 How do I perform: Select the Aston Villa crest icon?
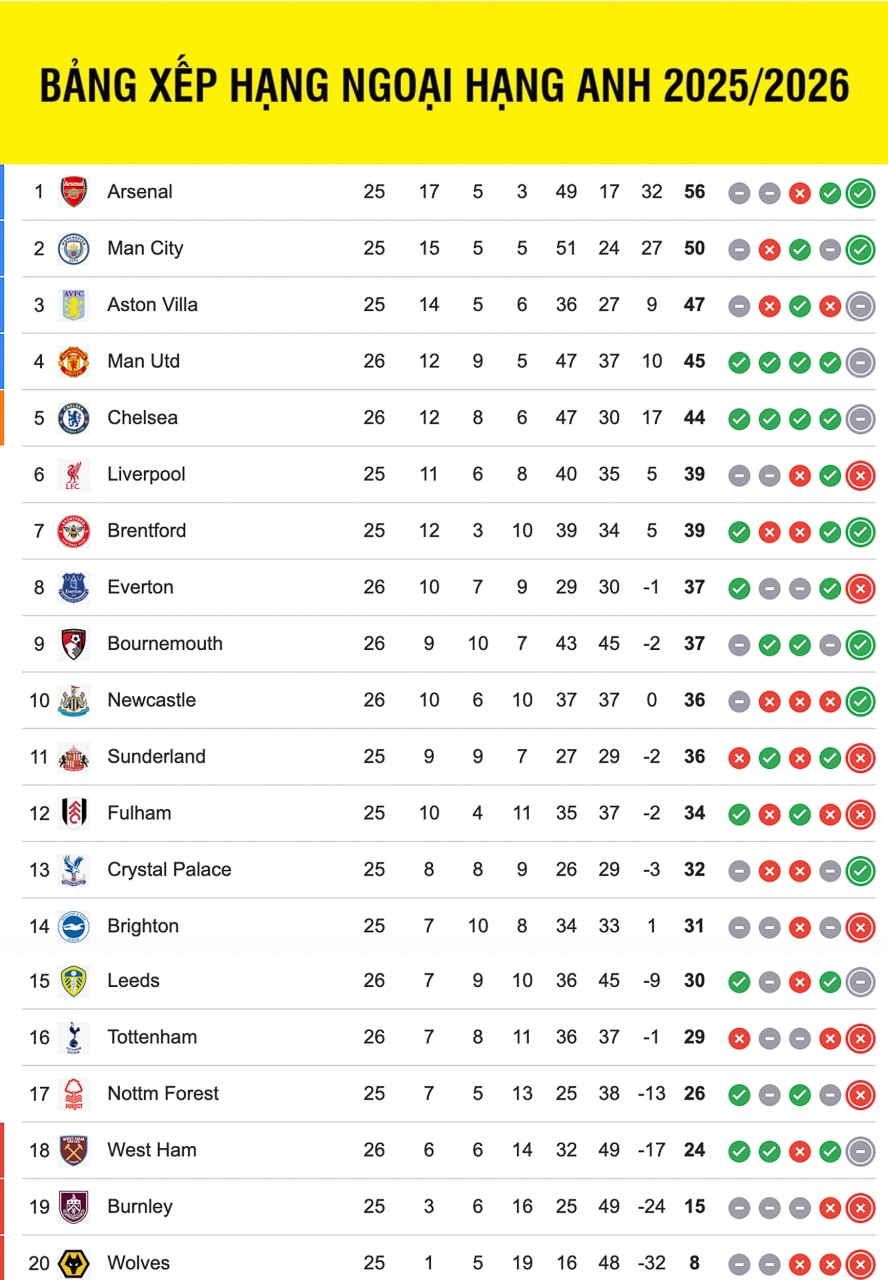pyautogui.click(x=74, y=305)
